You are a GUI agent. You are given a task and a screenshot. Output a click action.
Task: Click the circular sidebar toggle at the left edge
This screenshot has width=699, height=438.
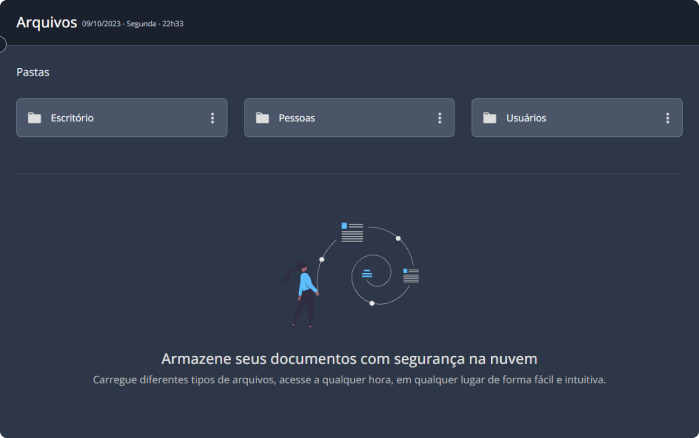(2, 45)
